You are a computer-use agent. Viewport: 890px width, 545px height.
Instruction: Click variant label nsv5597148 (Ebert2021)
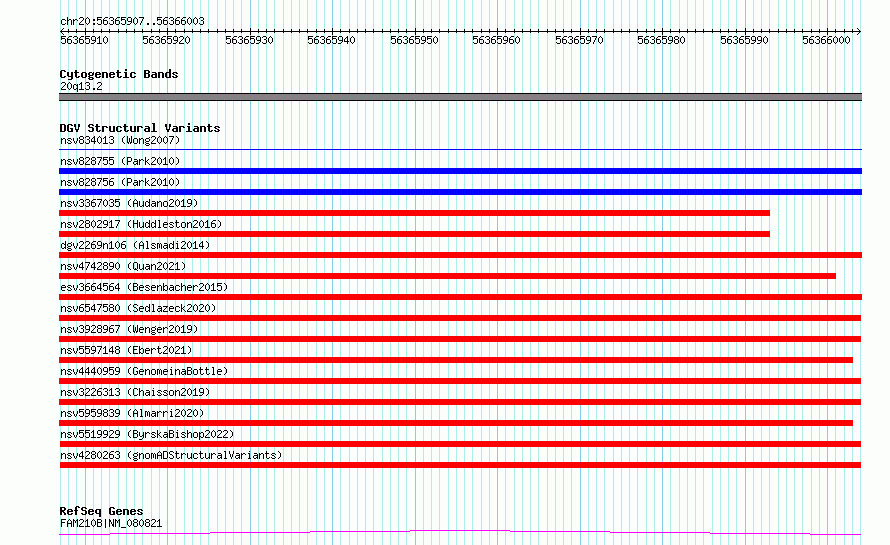[126, 350]
